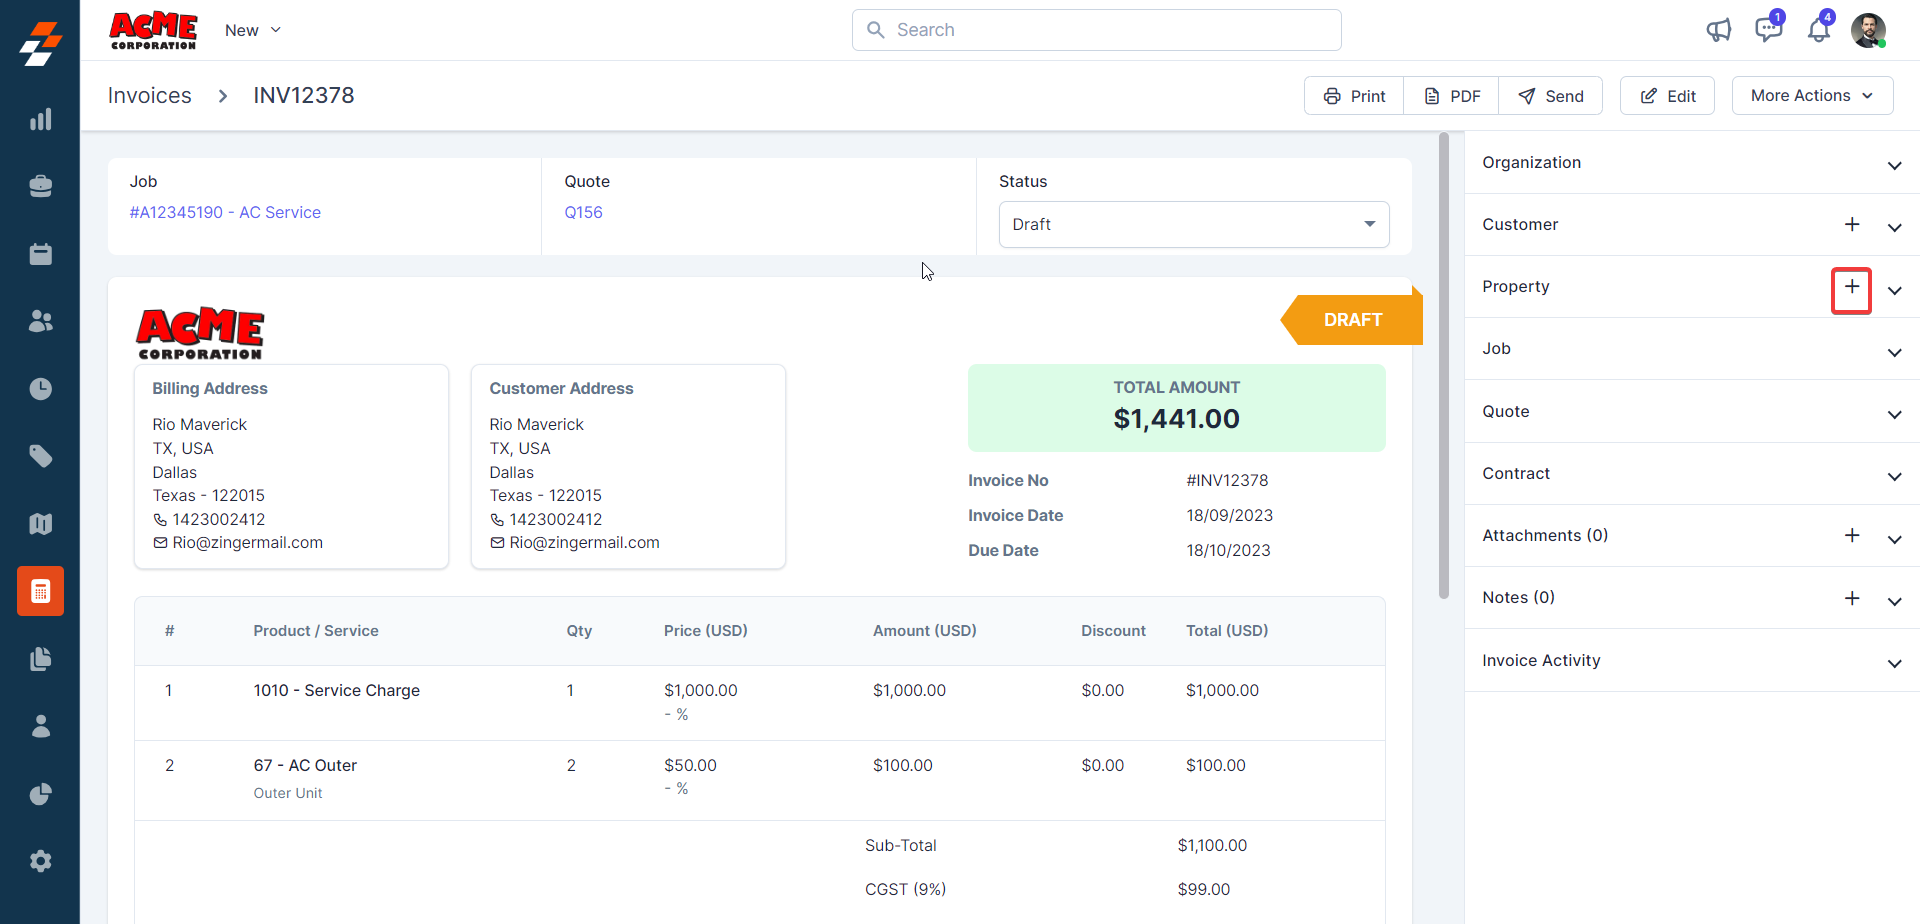This screenshot has height=924, width=1920.
Task: Go to the Invoices breadcrumb
Action: pyautogui.click(x=150, y=96)
